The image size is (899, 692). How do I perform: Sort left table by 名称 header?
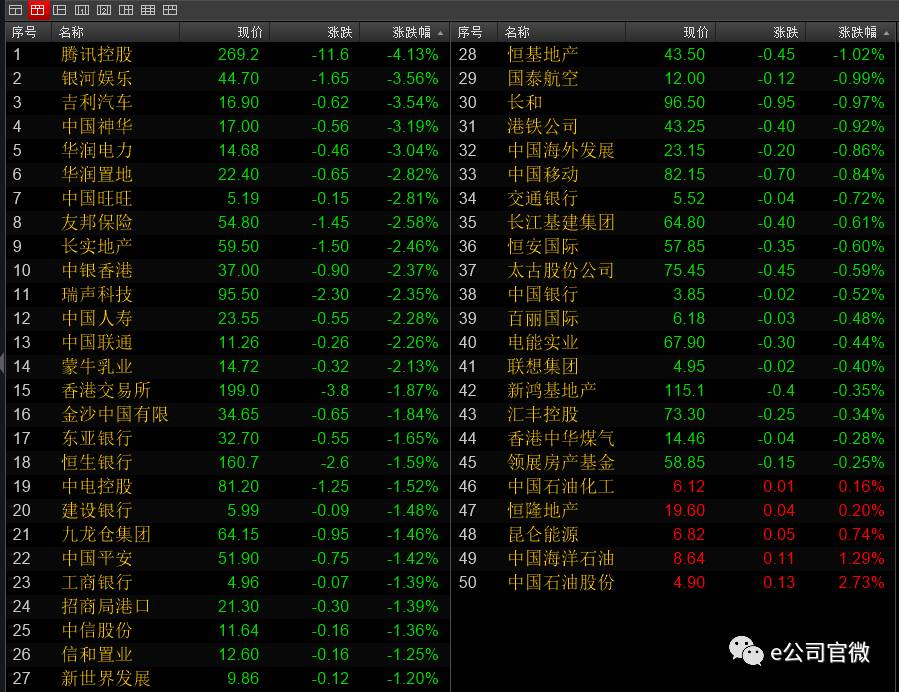pos(71,33)
